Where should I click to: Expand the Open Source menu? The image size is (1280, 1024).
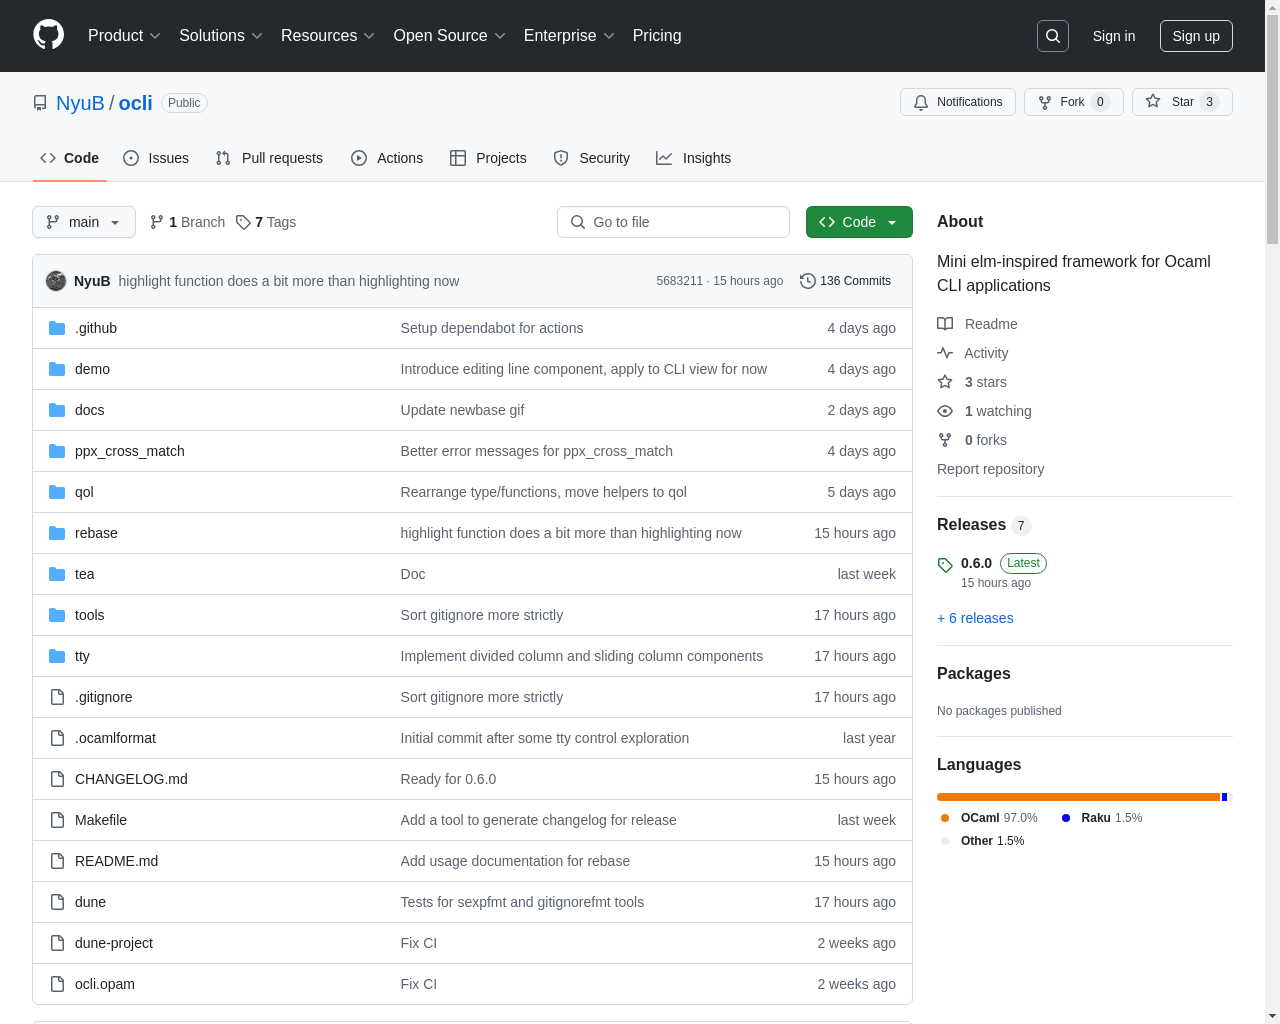[450, 36]
